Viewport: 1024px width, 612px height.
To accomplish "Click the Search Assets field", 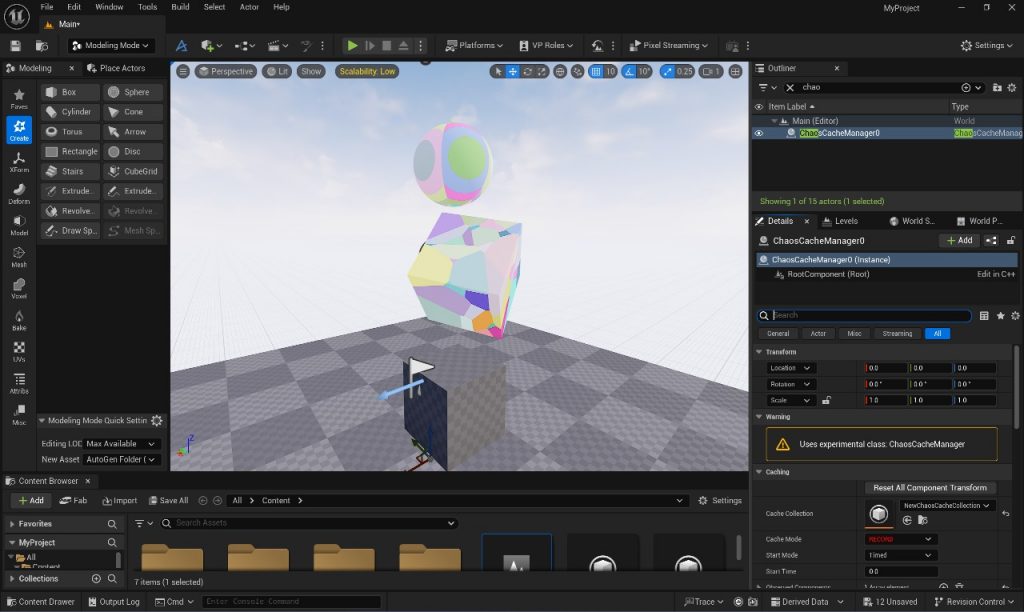I will [x=308, y=523].
